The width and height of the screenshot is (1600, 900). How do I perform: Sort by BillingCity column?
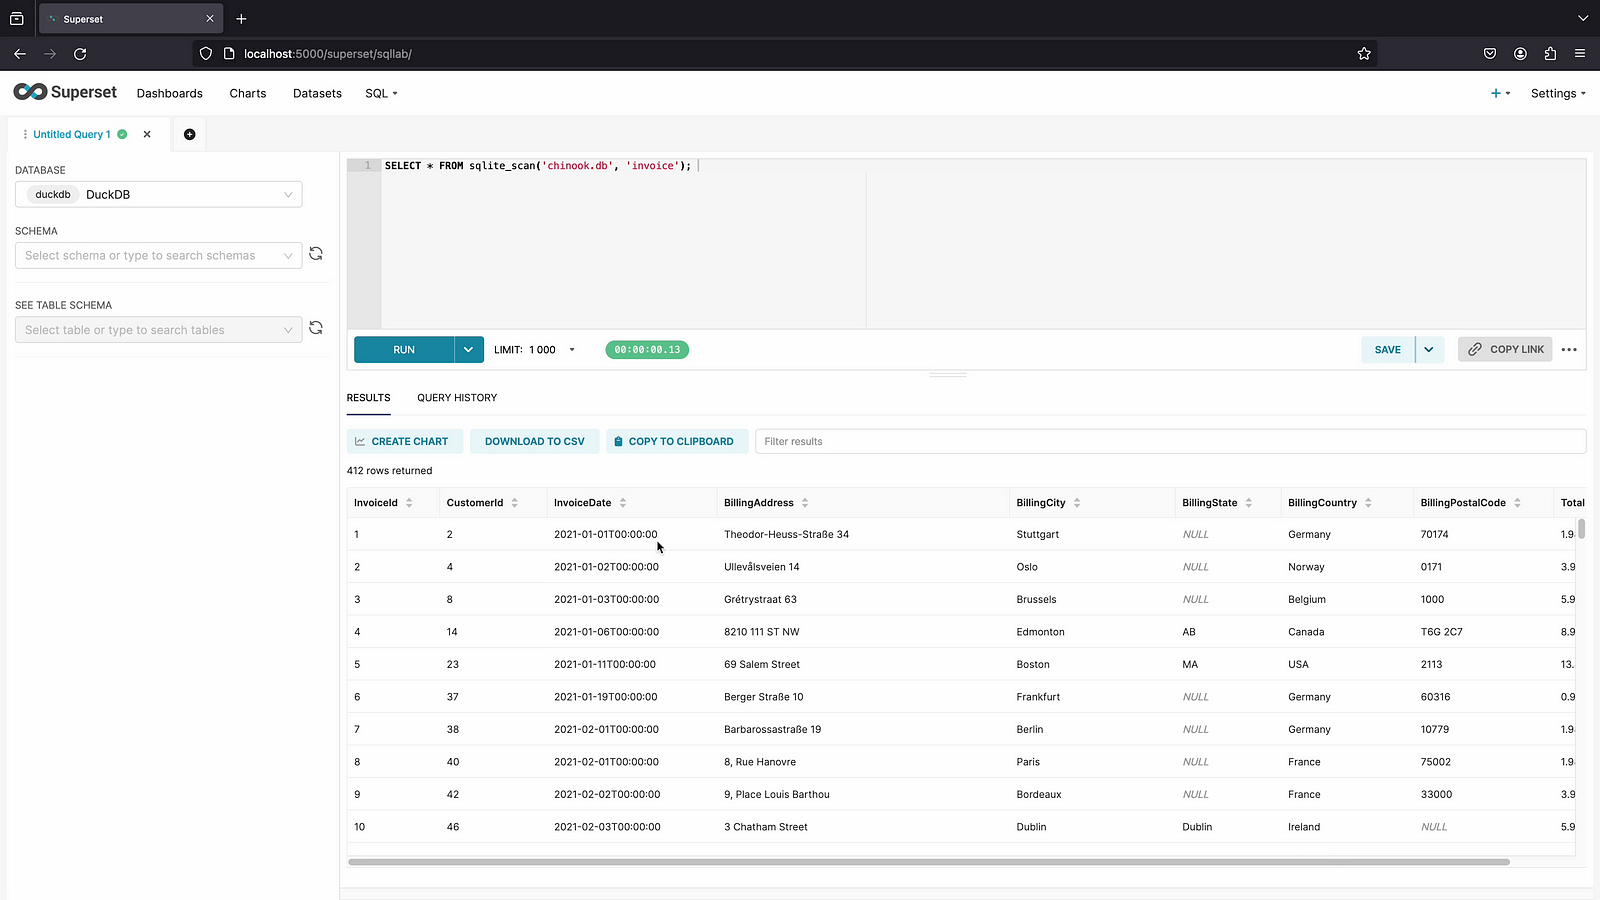1077,503
